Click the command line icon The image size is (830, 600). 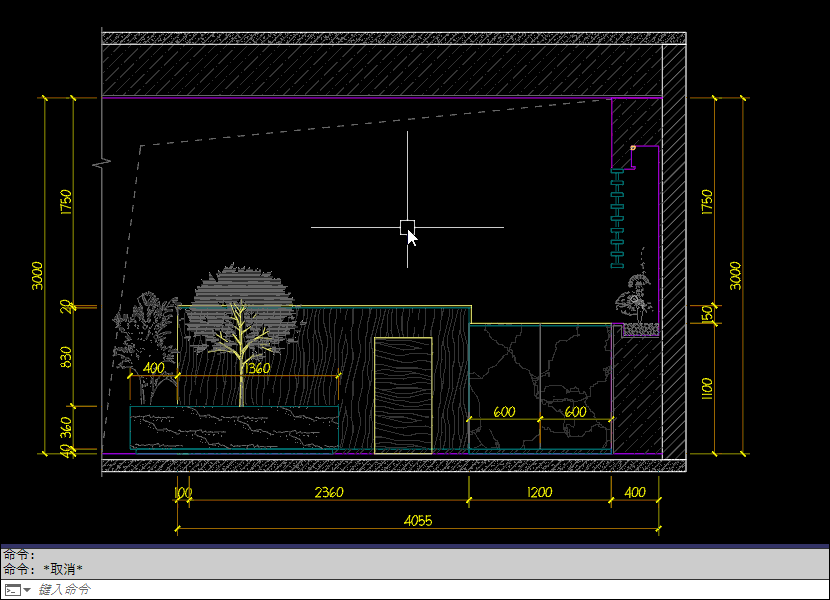coord(11,590)
